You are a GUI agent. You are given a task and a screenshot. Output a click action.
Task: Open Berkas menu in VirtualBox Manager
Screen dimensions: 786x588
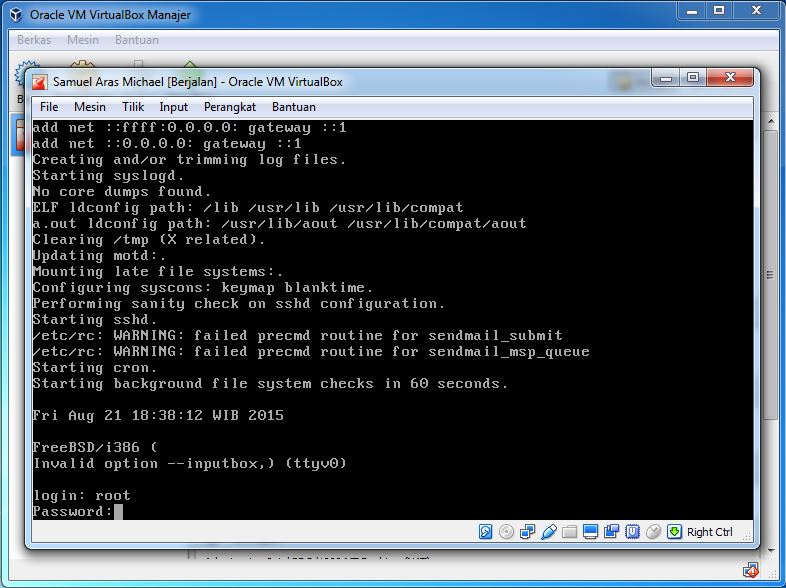tap(34, 40)
